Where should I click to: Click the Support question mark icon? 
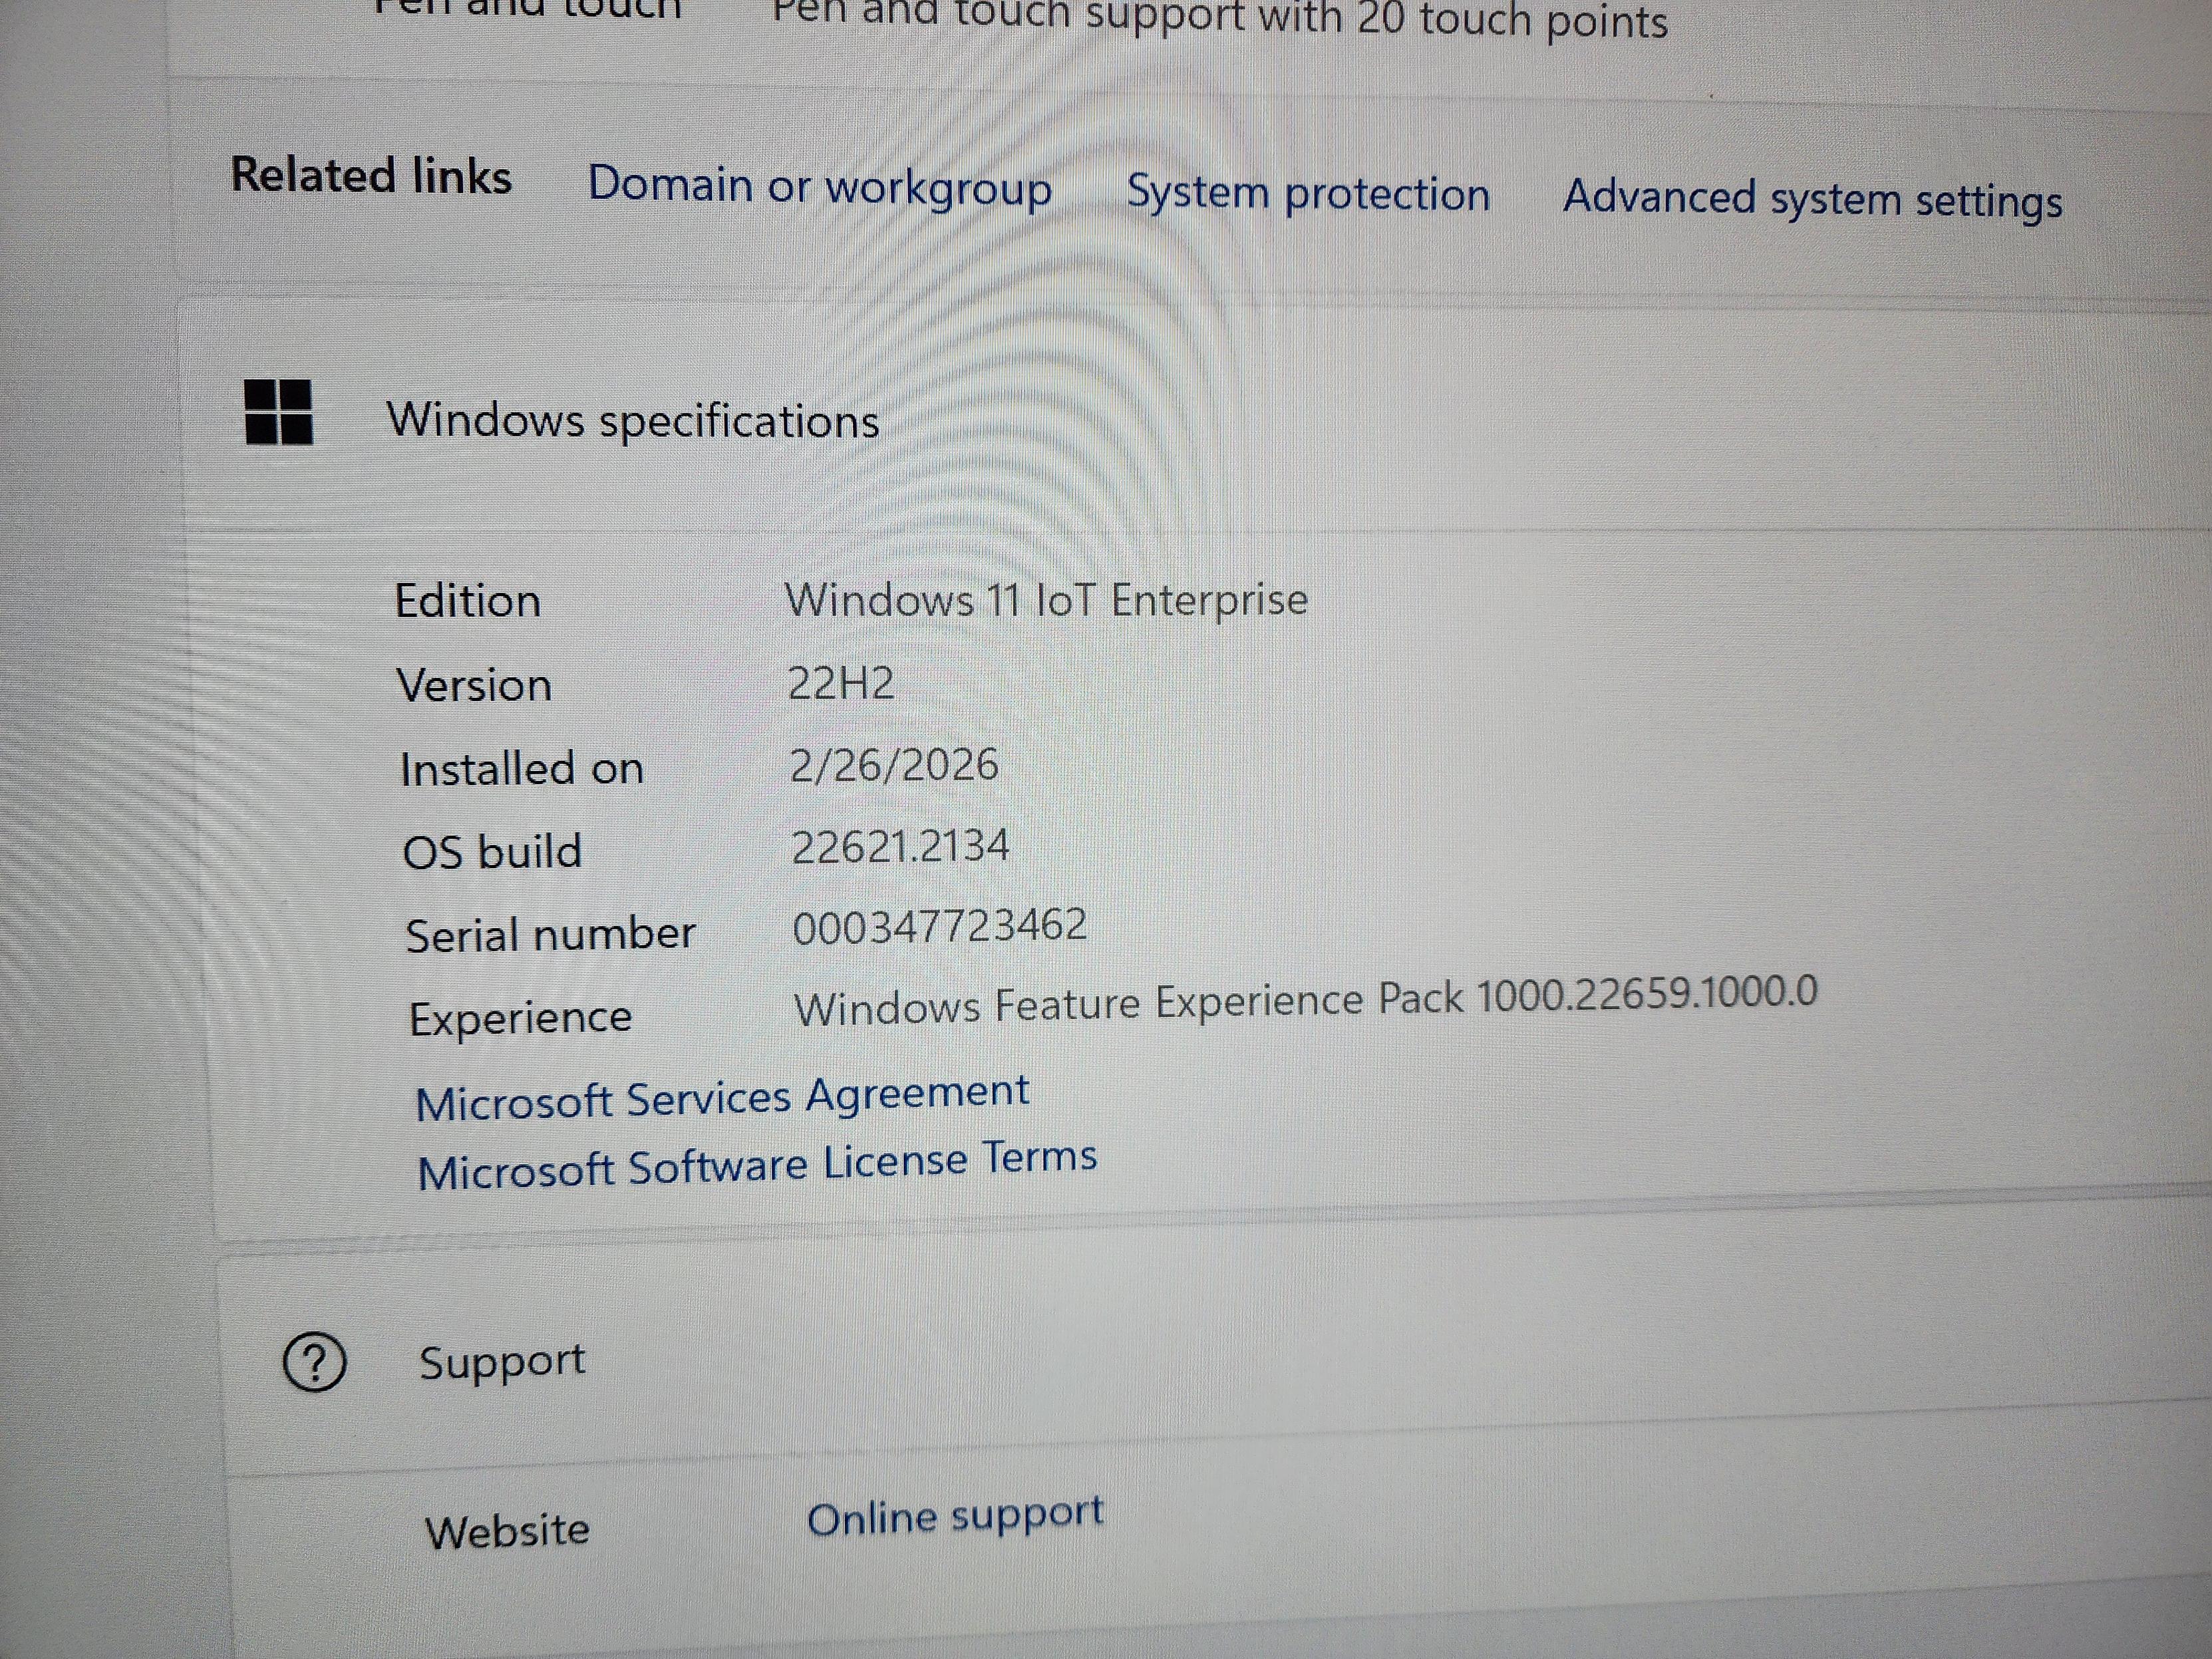tap(314, 1362)
